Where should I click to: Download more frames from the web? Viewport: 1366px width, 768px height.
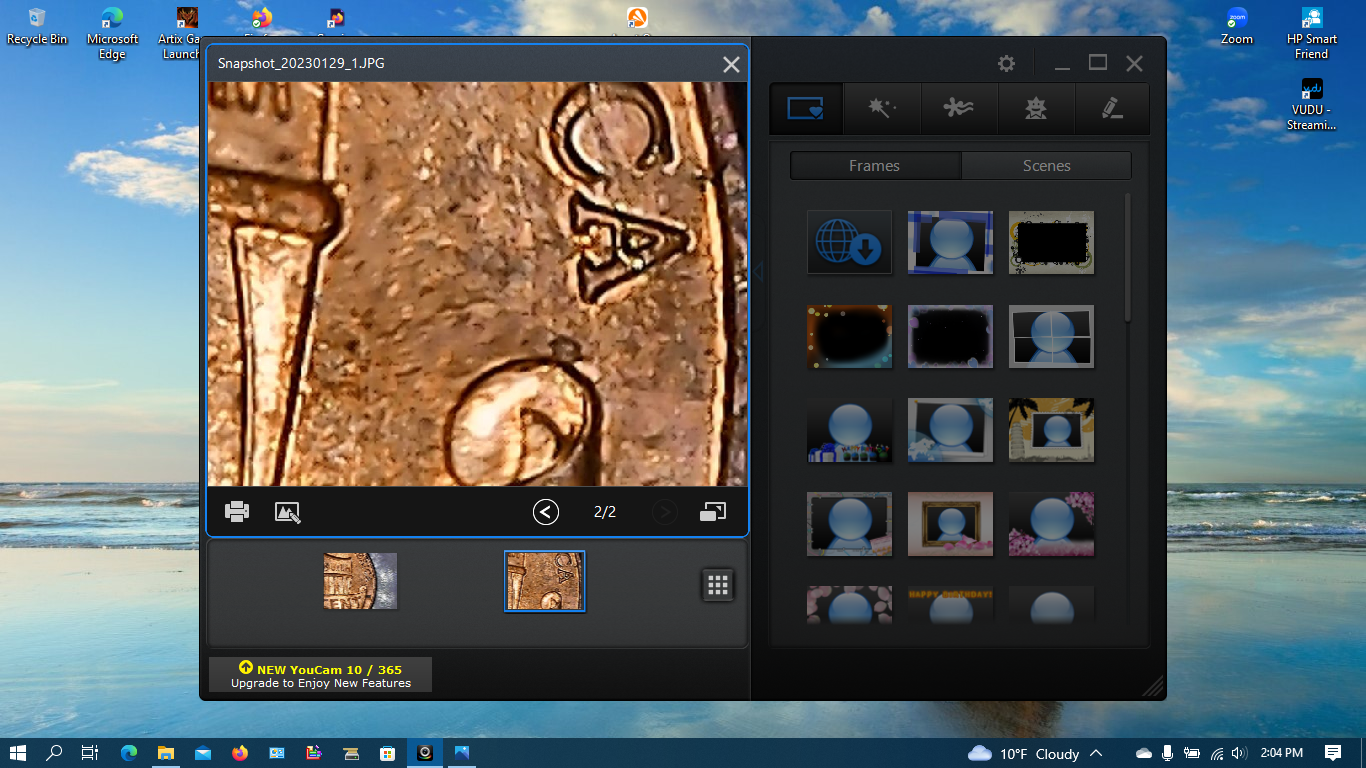click(849, 242)
